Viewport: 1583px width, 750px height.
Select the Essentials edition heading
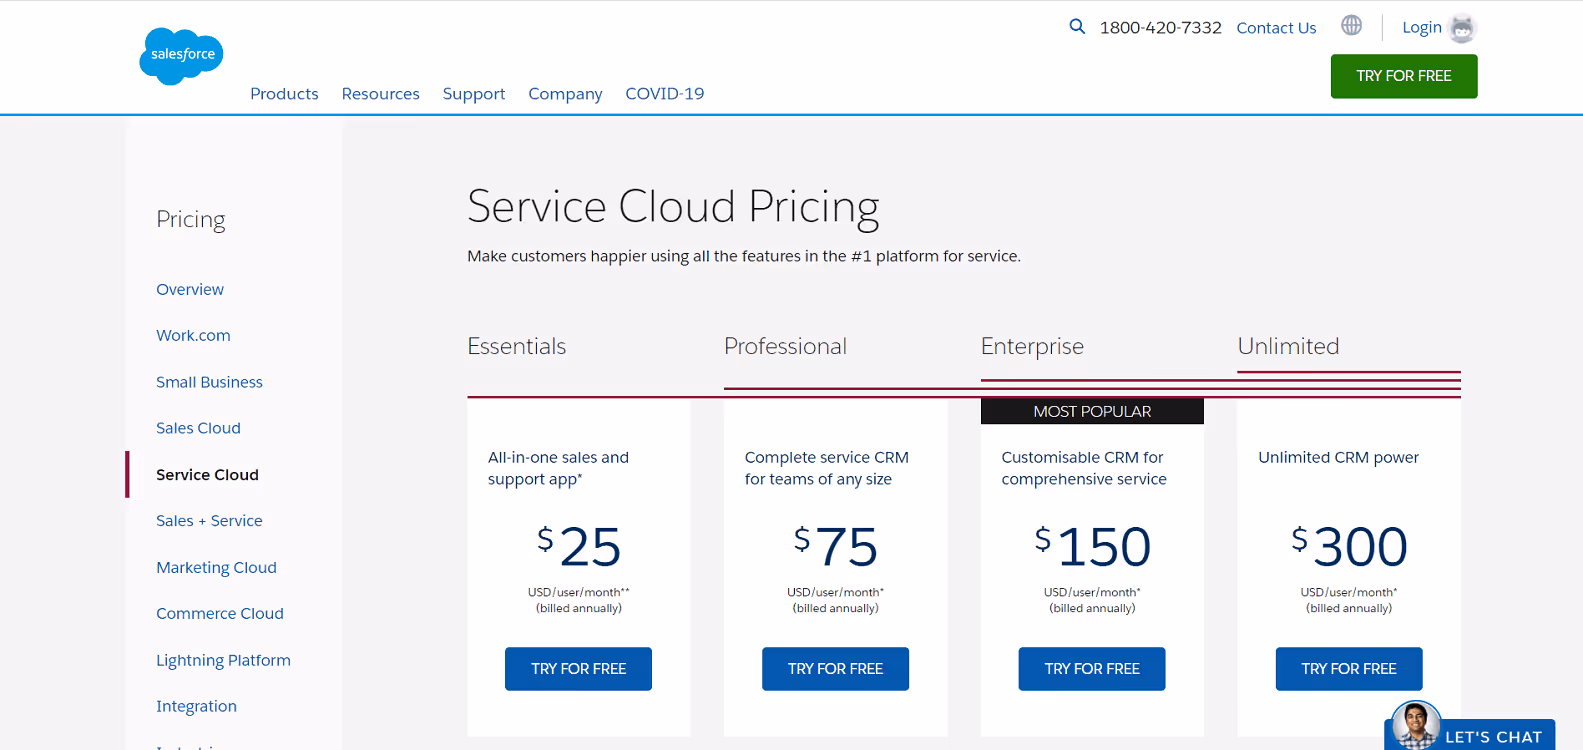click(517, 347)
